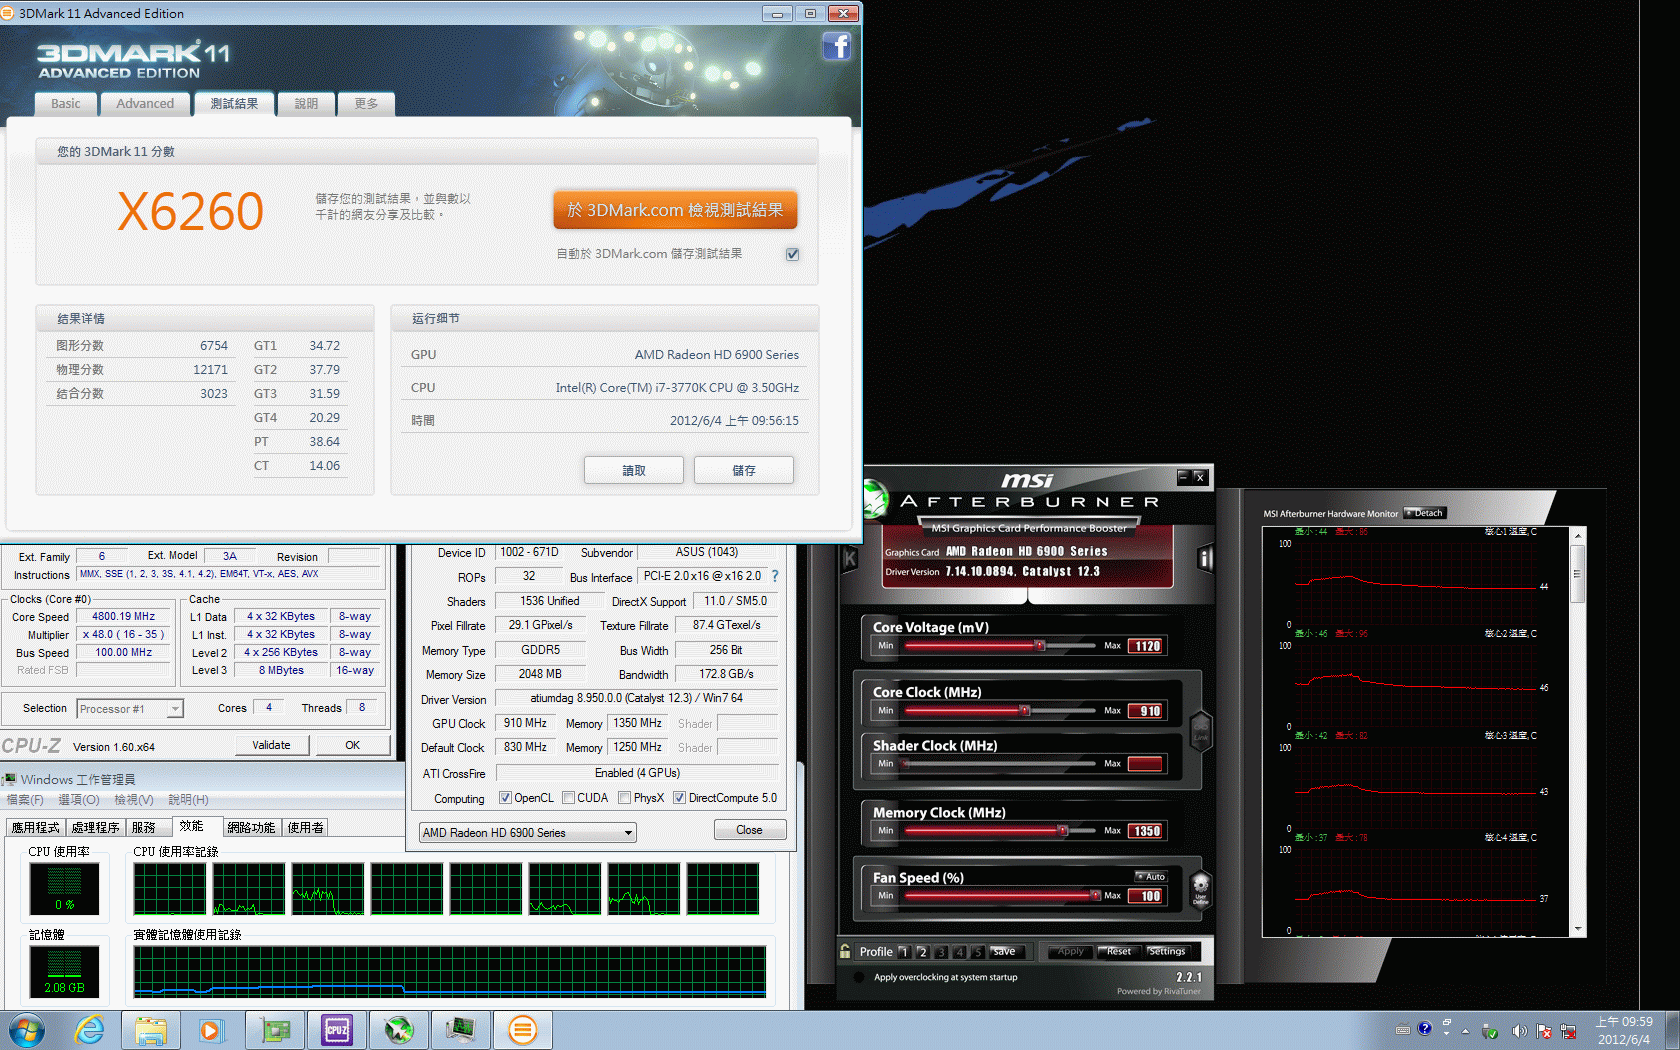The width and height of the screenshot is (1680, 1050).
Task: Switch to GPU-Z taskbar icon
Action: point(275,1030)
